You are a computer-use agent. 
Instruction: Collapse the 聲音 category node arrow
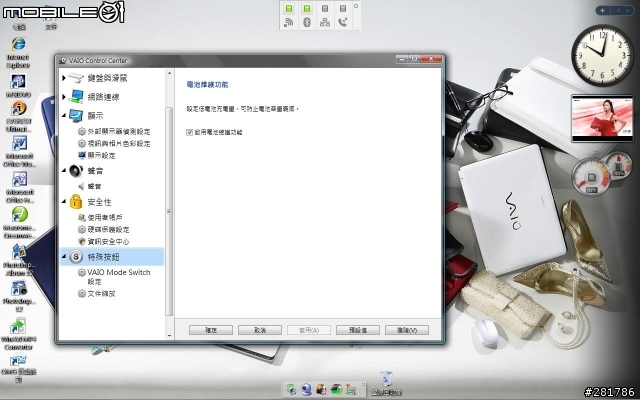(64, 171)
